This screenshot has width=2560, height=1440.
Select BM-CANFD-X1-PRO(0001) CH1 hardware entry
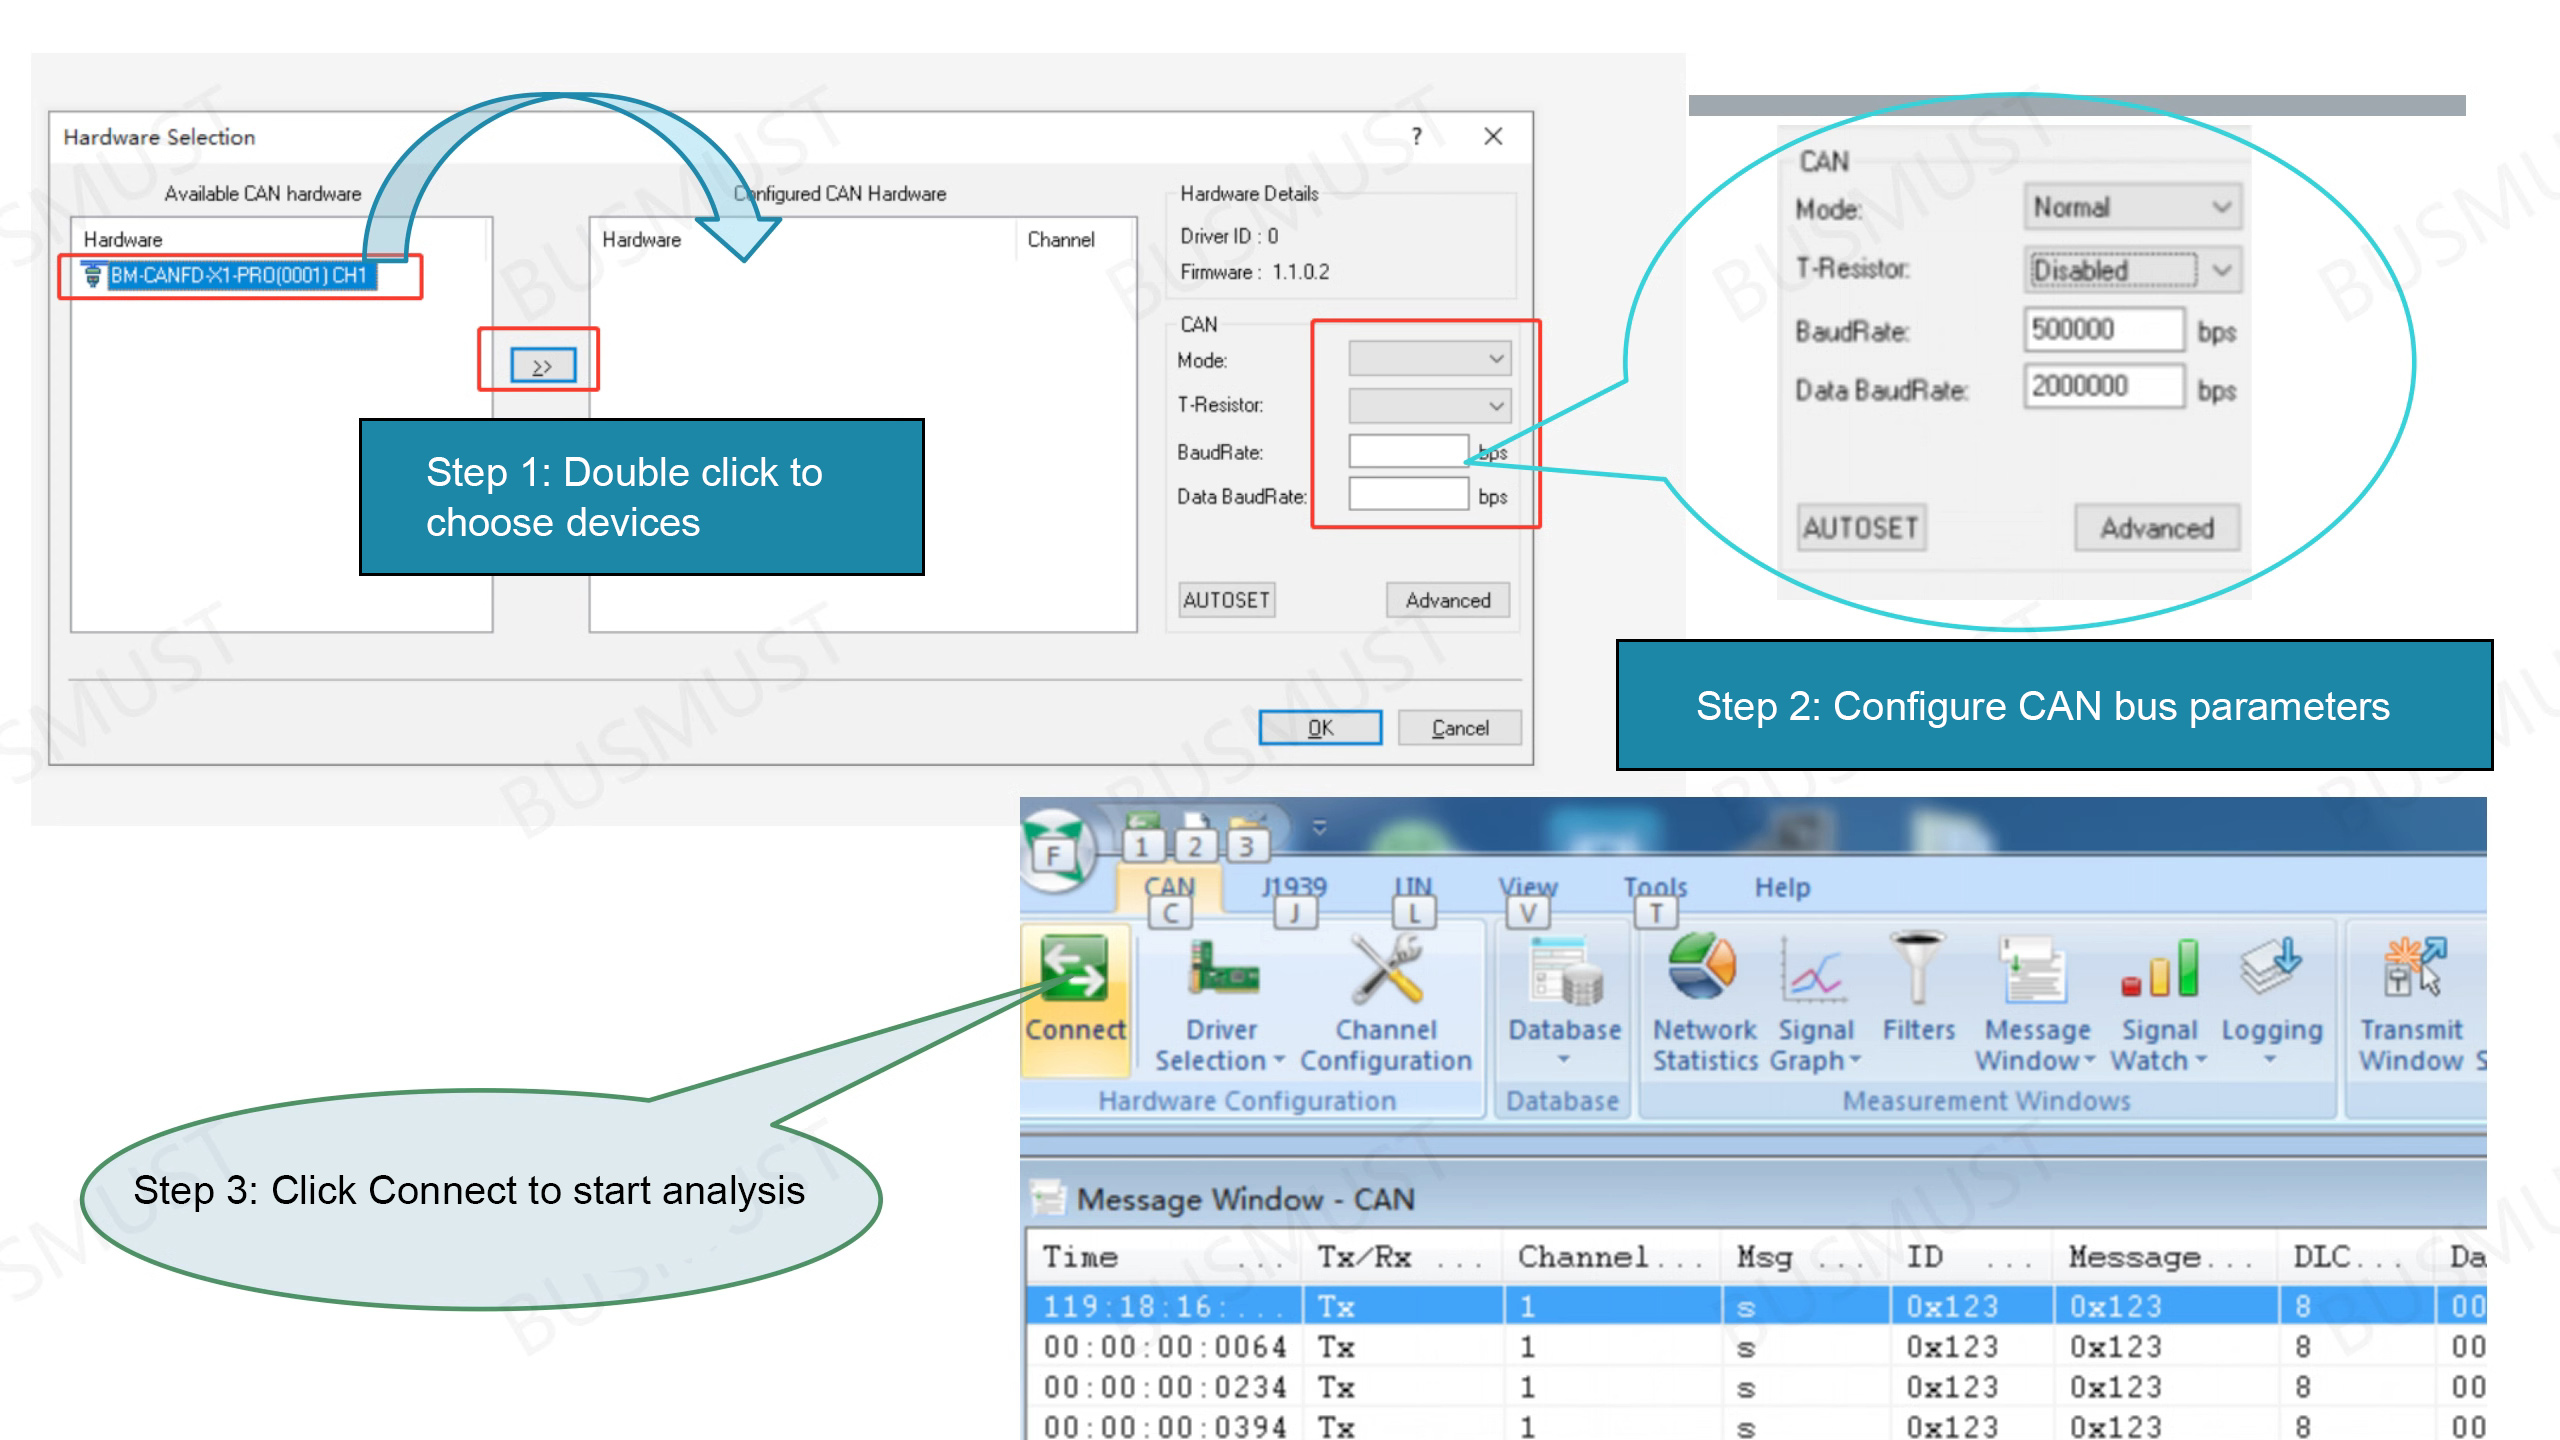238,276
